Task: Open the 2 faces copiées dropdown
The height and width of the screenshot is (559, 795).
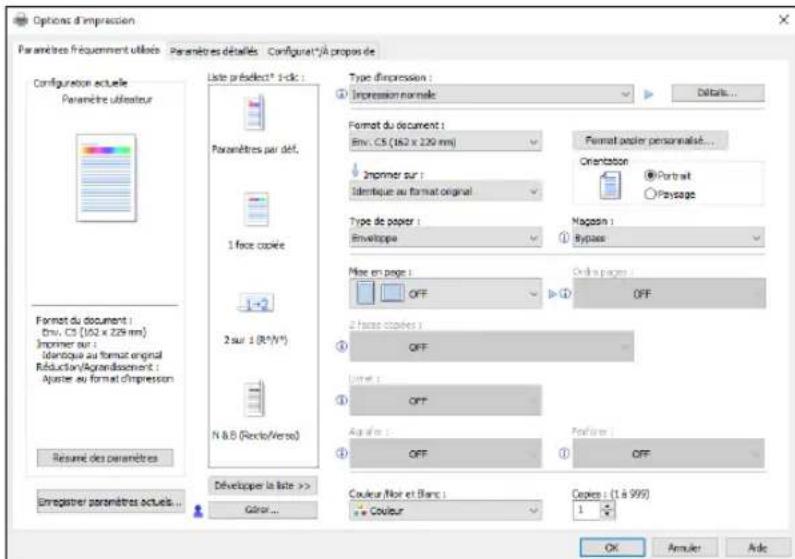Action: pyautogui.click(x=491, y=347)
